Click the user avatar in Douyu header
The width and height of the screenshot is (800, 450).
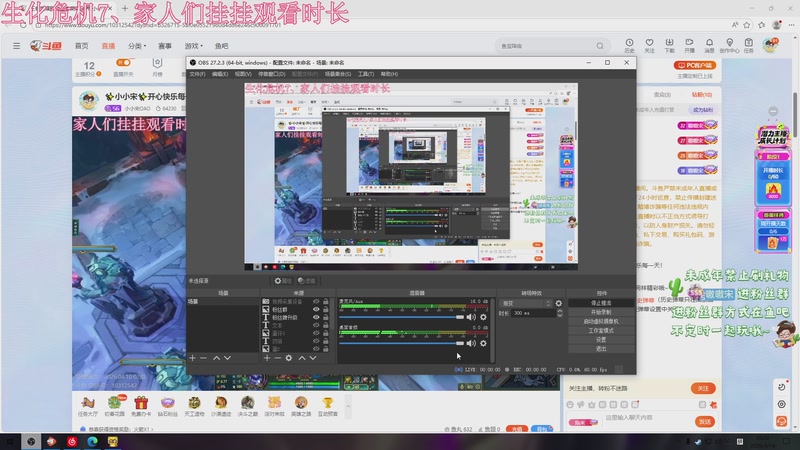(770, 45)
